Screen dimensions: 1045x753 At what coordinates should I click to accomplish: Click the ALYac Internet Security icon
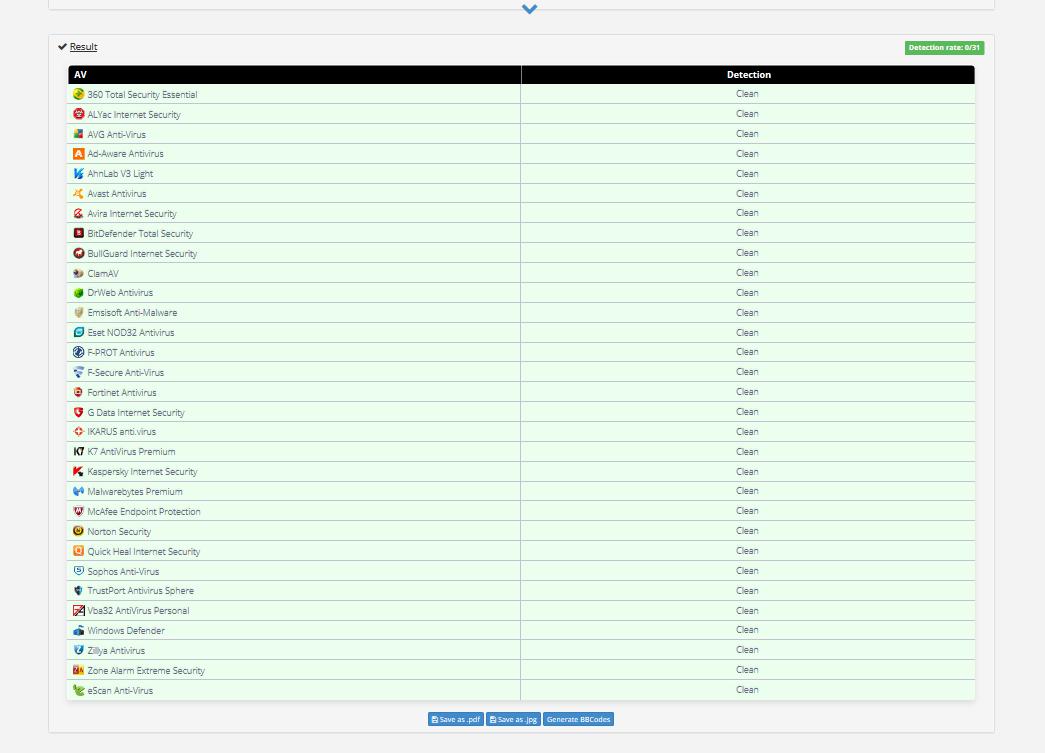click(x=79, y=114)
